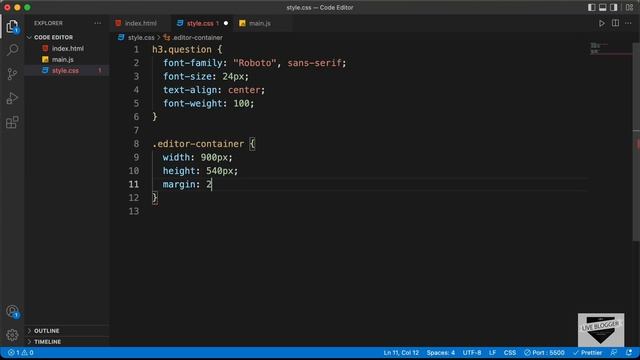Change encoding via UTF-8 status item

tap(471, 353)
